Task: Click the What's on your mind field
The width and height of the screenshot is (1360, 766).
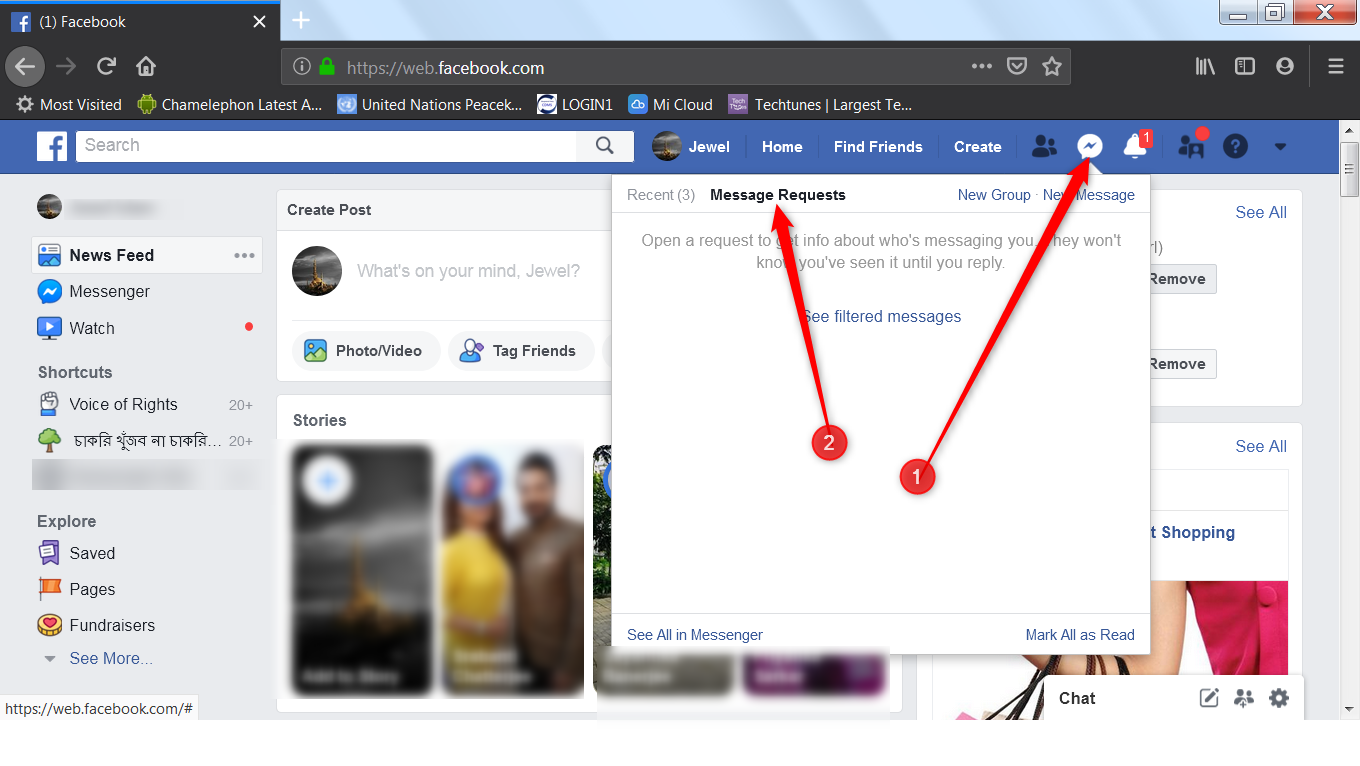Action: [x=468, y=271]
